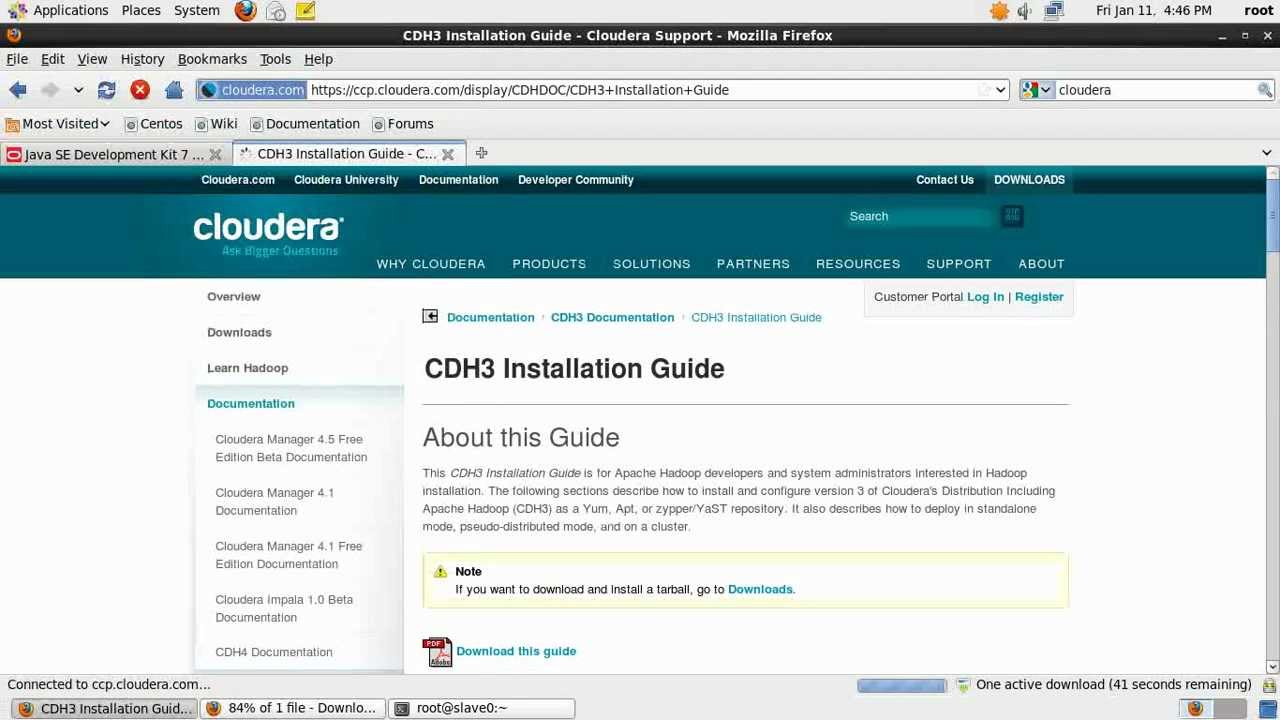Reload the page with the refresh icon
The width and height of the screenshot is (1280, 720).
(x=107, y=90)
